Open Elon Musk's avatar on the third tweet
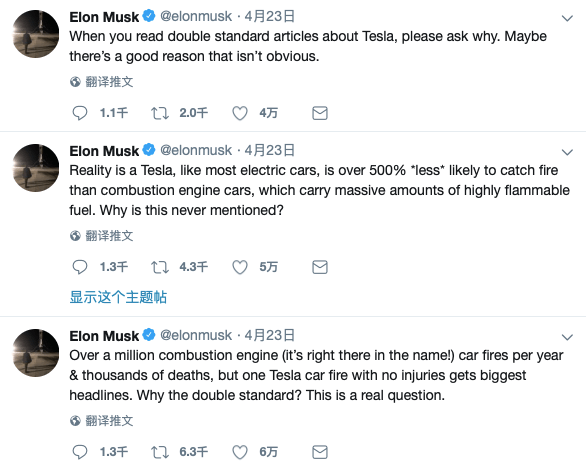The height and width of the screenshot is (473, 586). click(36, 353)
